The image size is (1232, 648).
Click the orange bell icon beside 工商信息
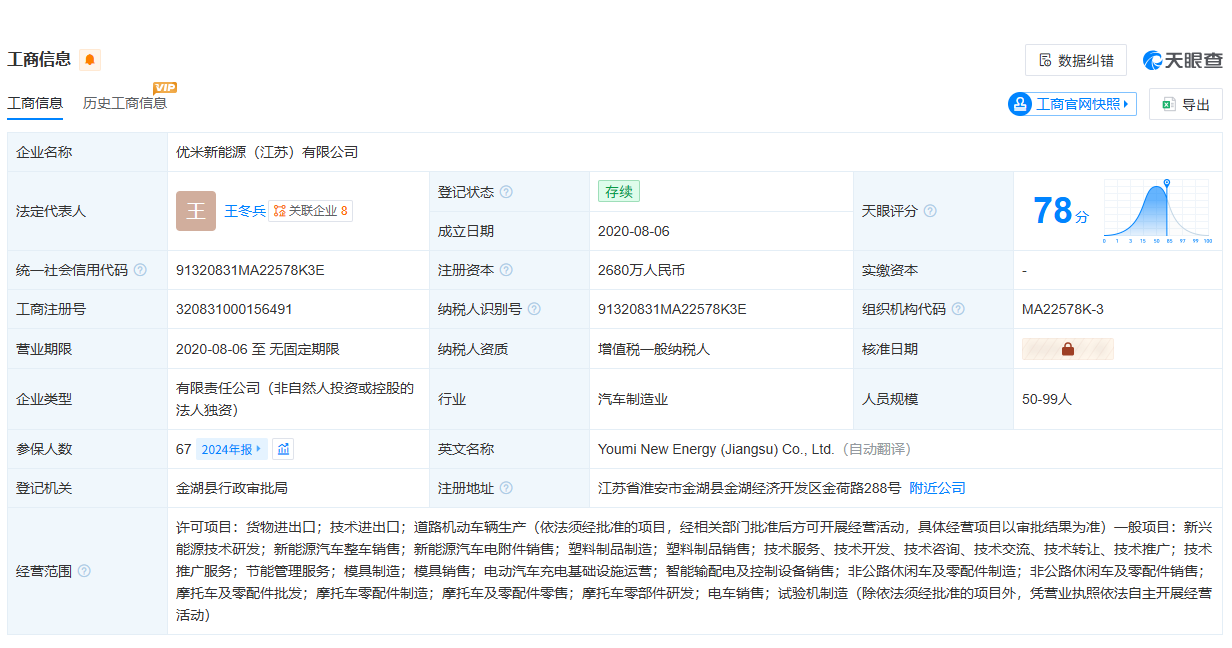point(90,60)
